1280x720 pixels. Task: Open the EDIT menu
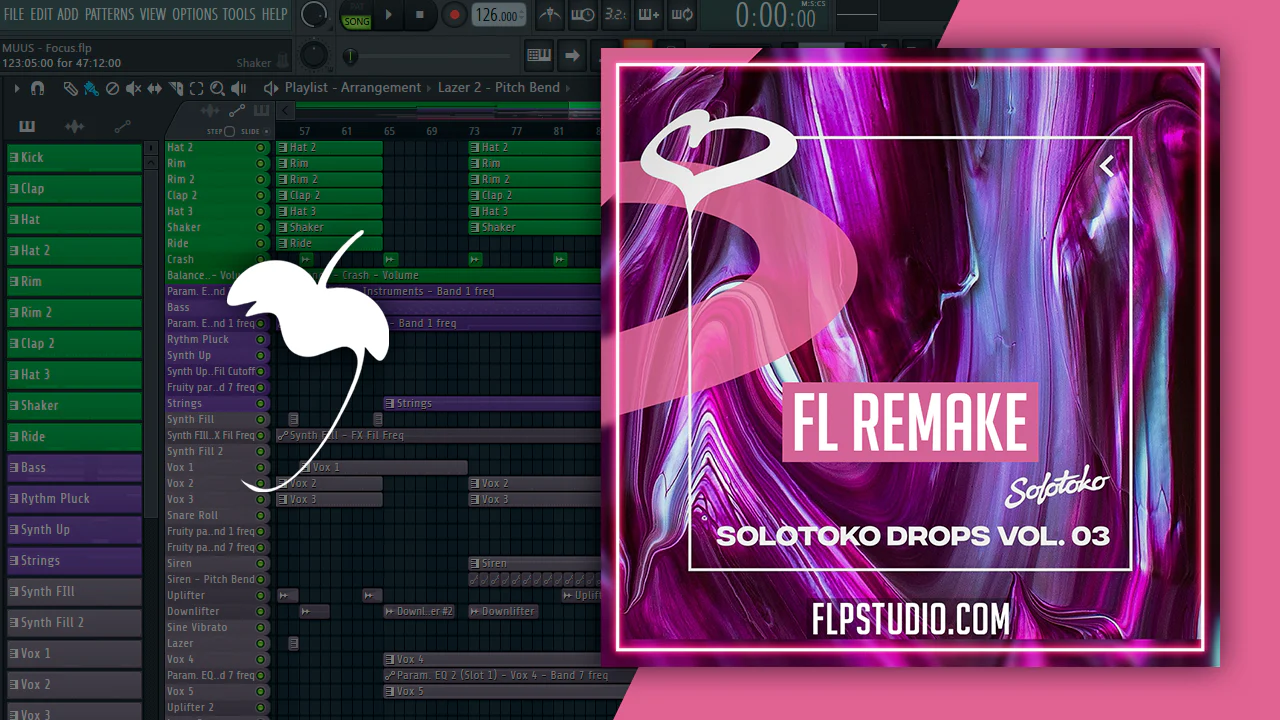pos(41,14)
